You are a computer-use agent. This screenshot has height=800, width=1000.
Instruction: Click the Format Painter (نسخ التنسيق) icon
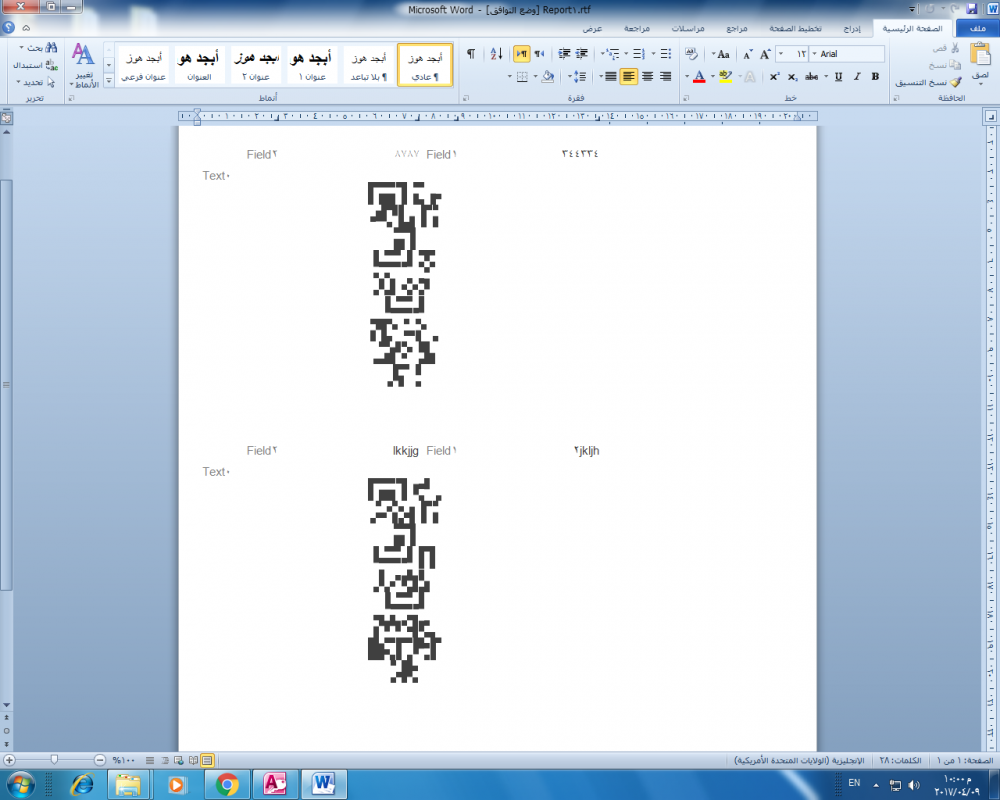(x=955, y=83)
